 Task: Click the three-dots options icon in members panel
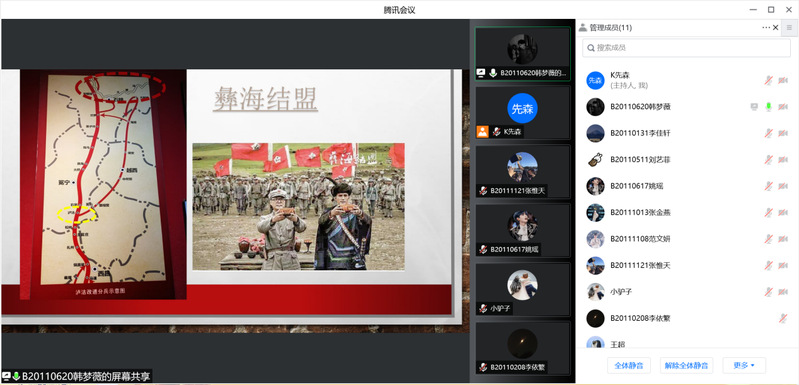(x=766, y=28)
